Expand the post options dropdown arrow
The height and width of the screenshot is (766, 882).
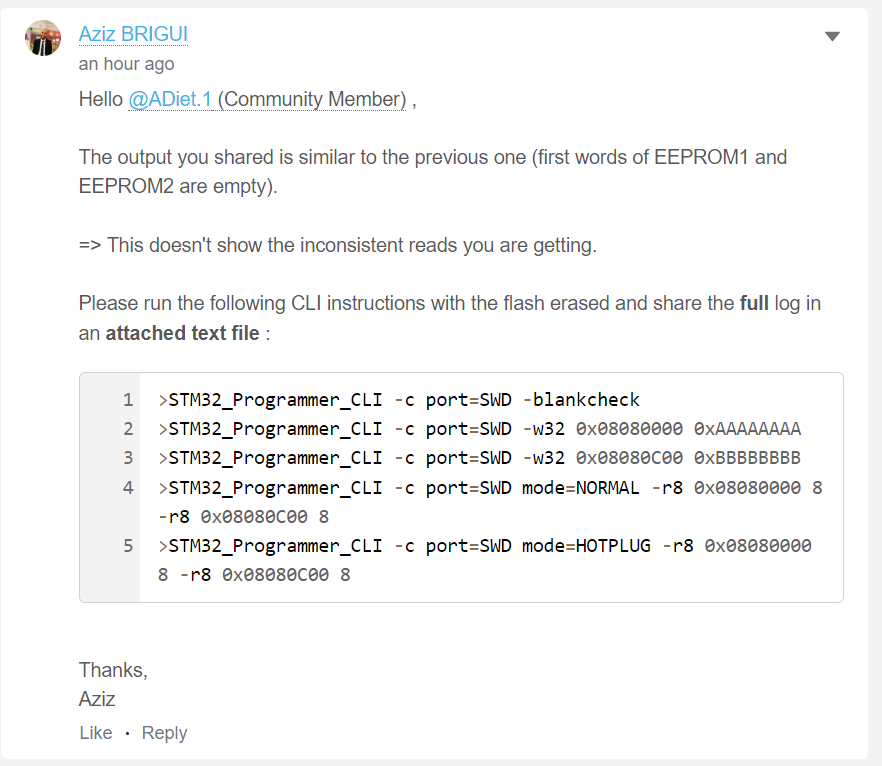(x=832, y=37)
